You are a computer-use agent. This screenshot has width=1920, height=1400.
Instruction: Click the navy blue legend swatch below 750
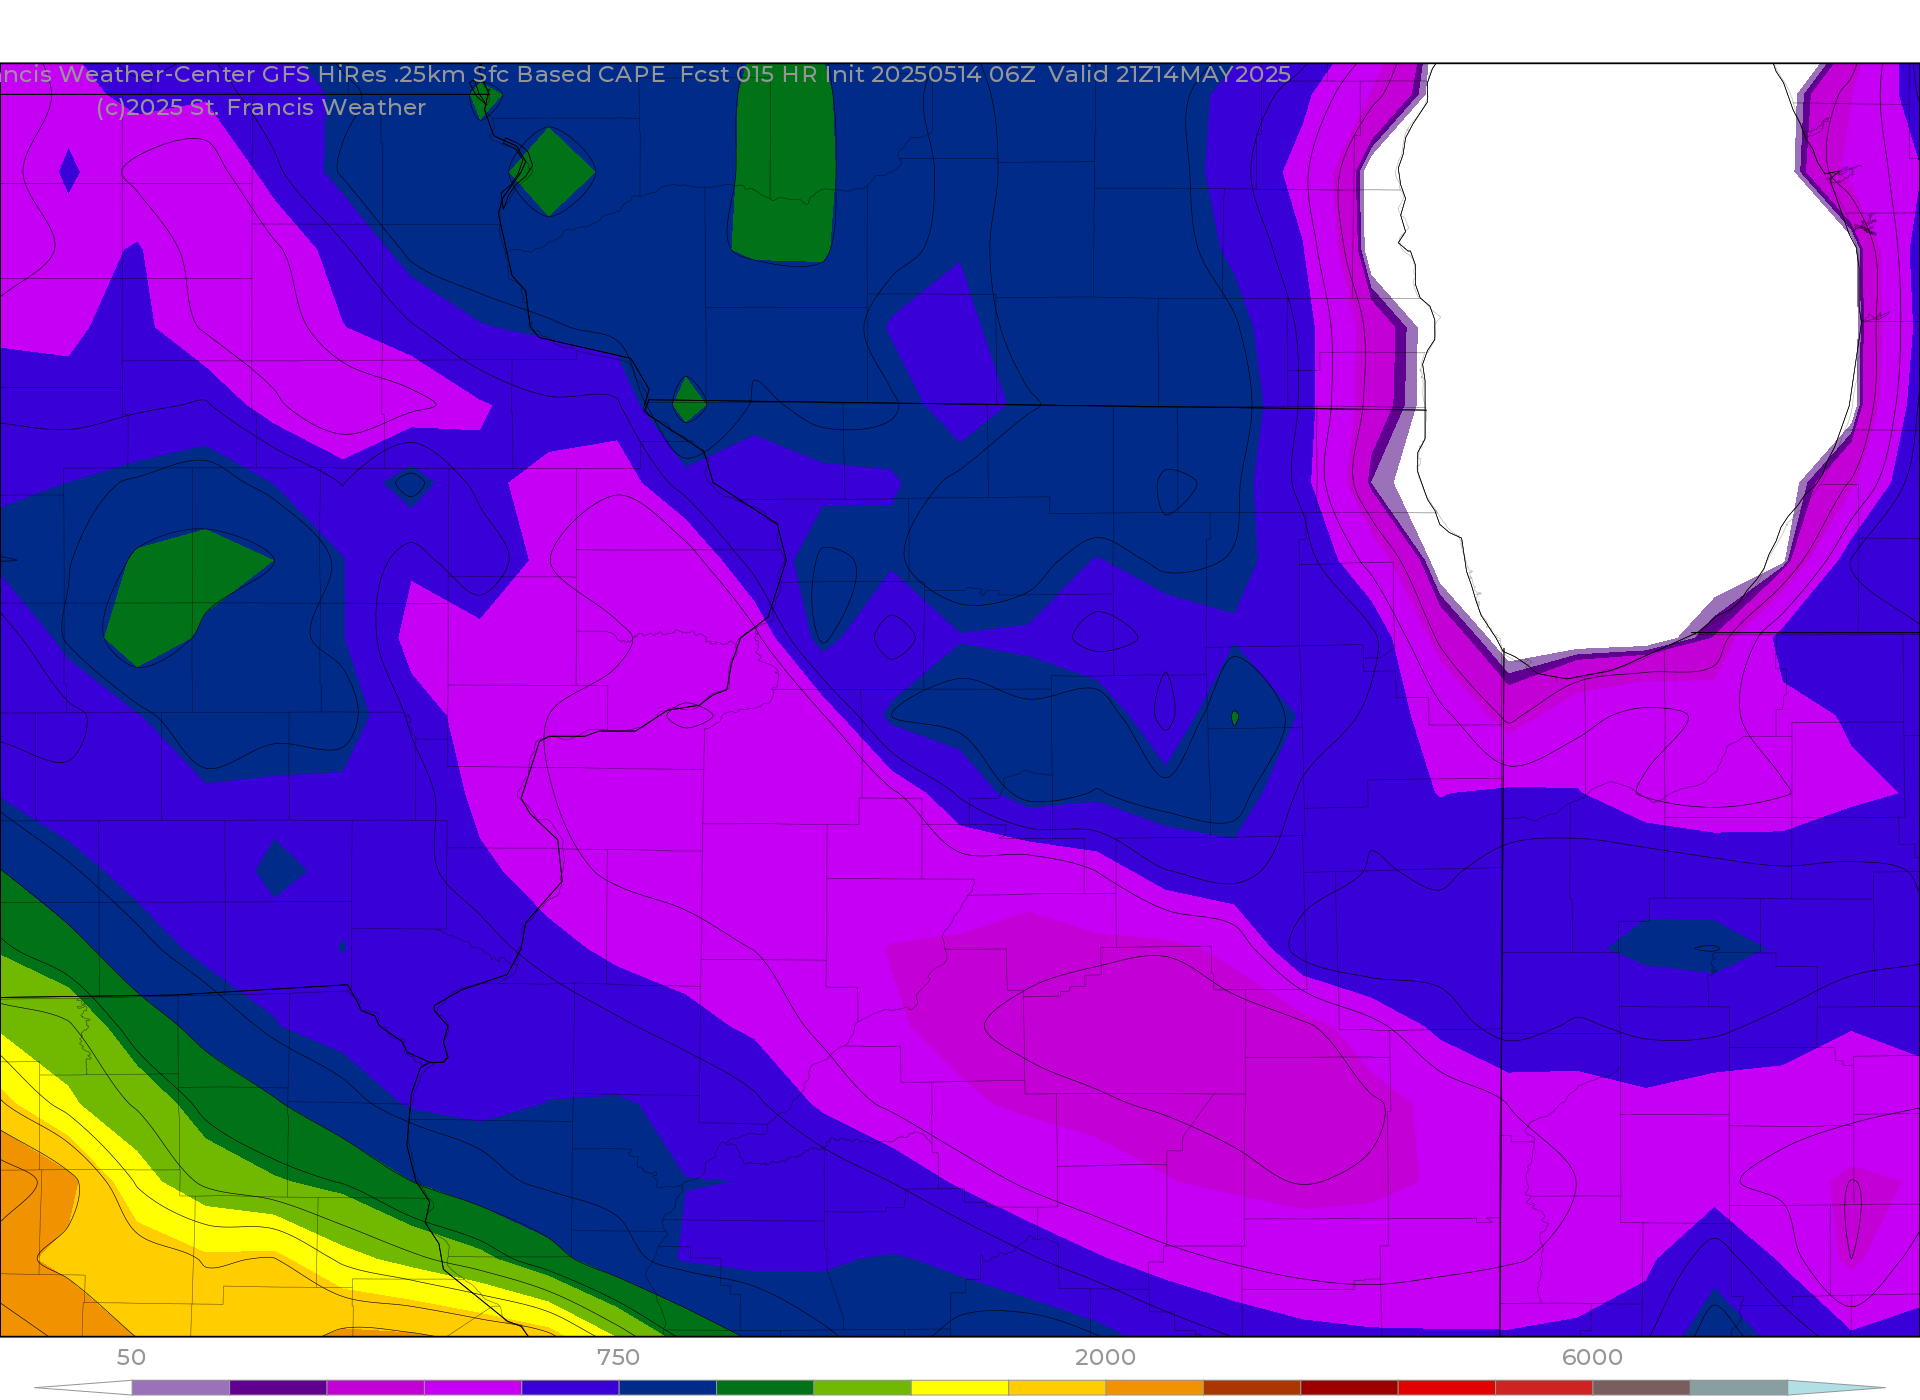(667, 1388)
